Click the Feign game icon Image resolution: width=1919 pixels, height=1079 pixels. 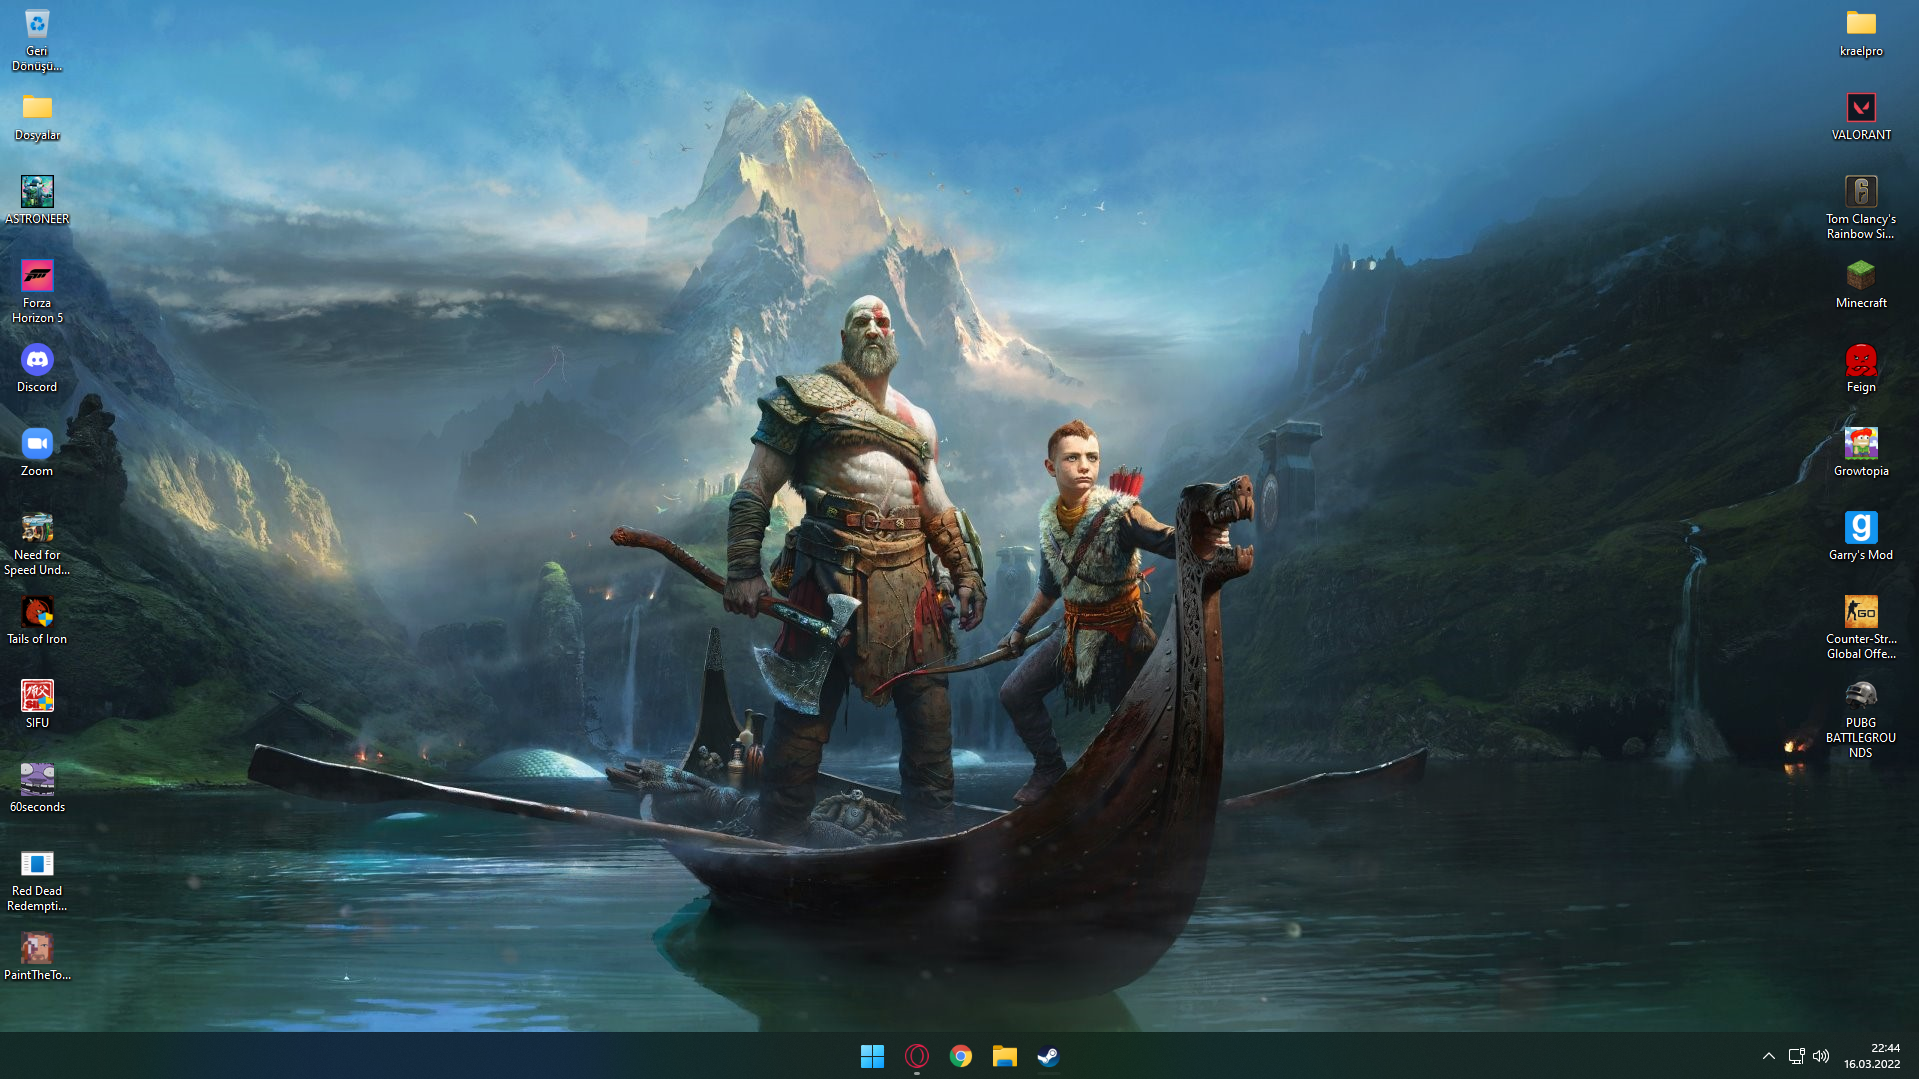1861,368
